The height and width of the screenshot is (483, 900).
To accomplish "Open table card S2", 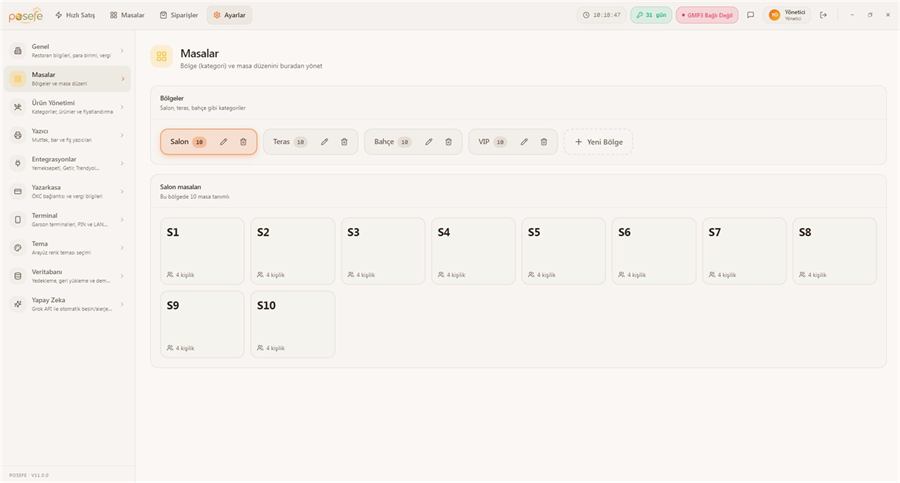I will [x=293, y=251].
